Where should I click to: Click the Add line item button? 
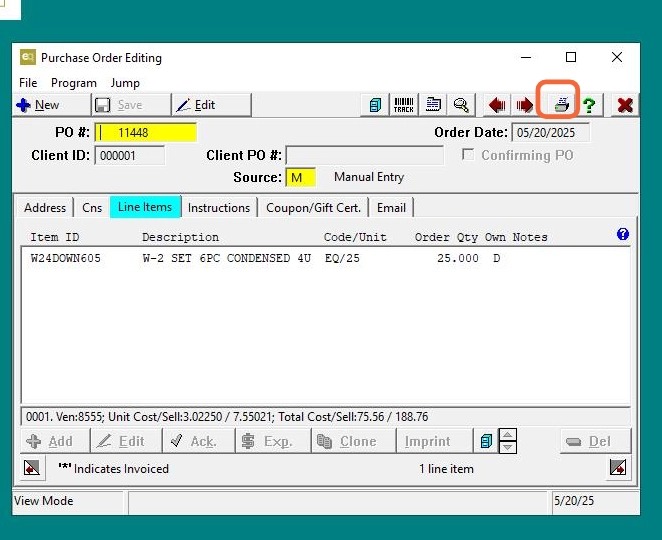[x=55, y=441]
